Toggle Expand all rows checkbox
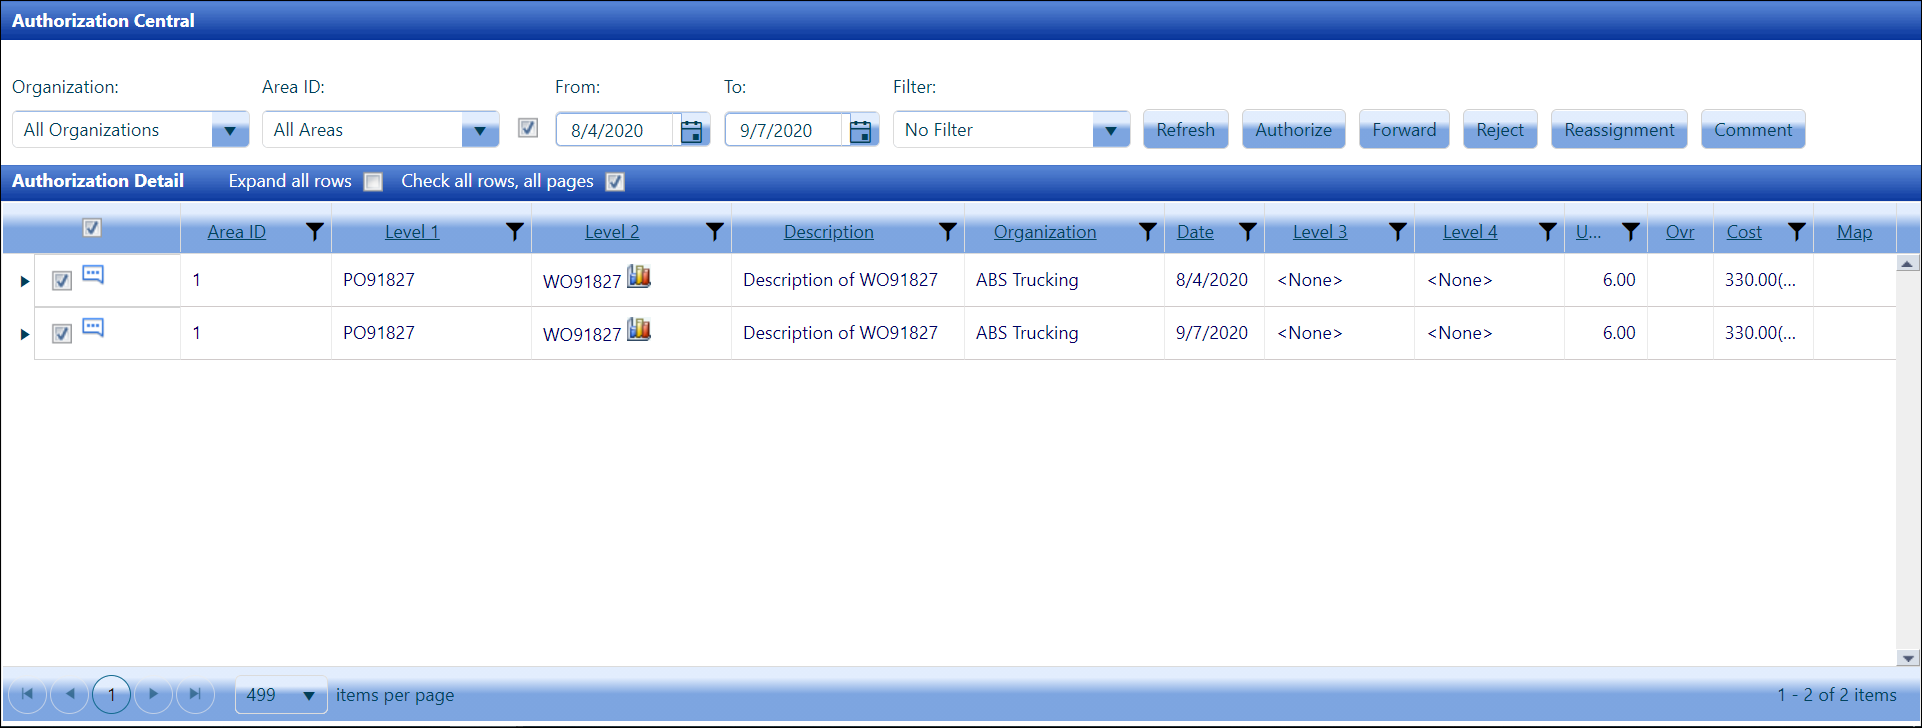This screenshot has width=1922, height=728. coord(373,182)
